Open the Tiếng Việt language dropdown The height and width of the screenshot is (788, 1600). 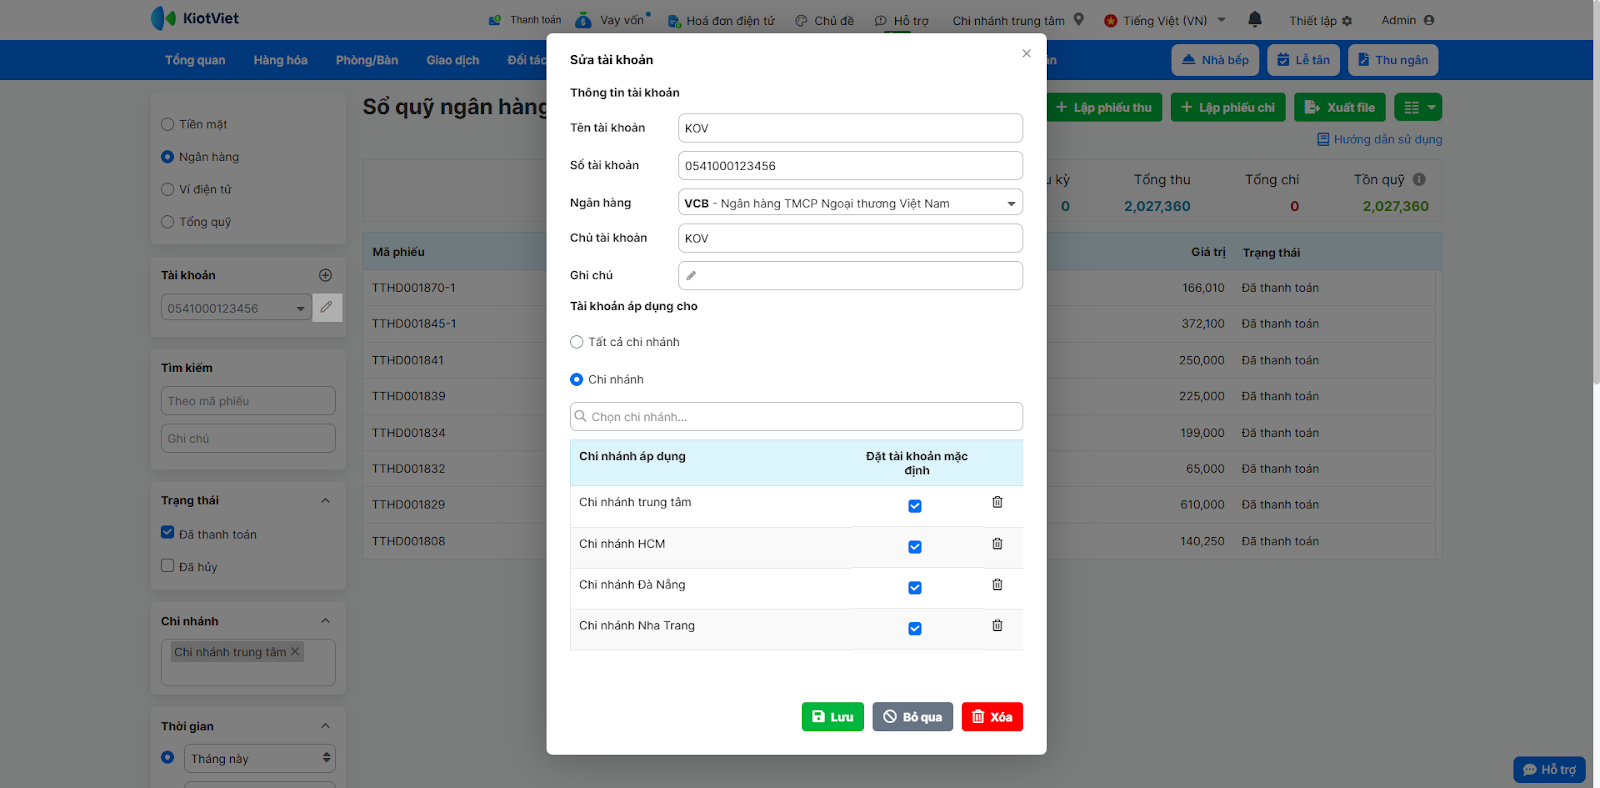tap(1166, 21)
